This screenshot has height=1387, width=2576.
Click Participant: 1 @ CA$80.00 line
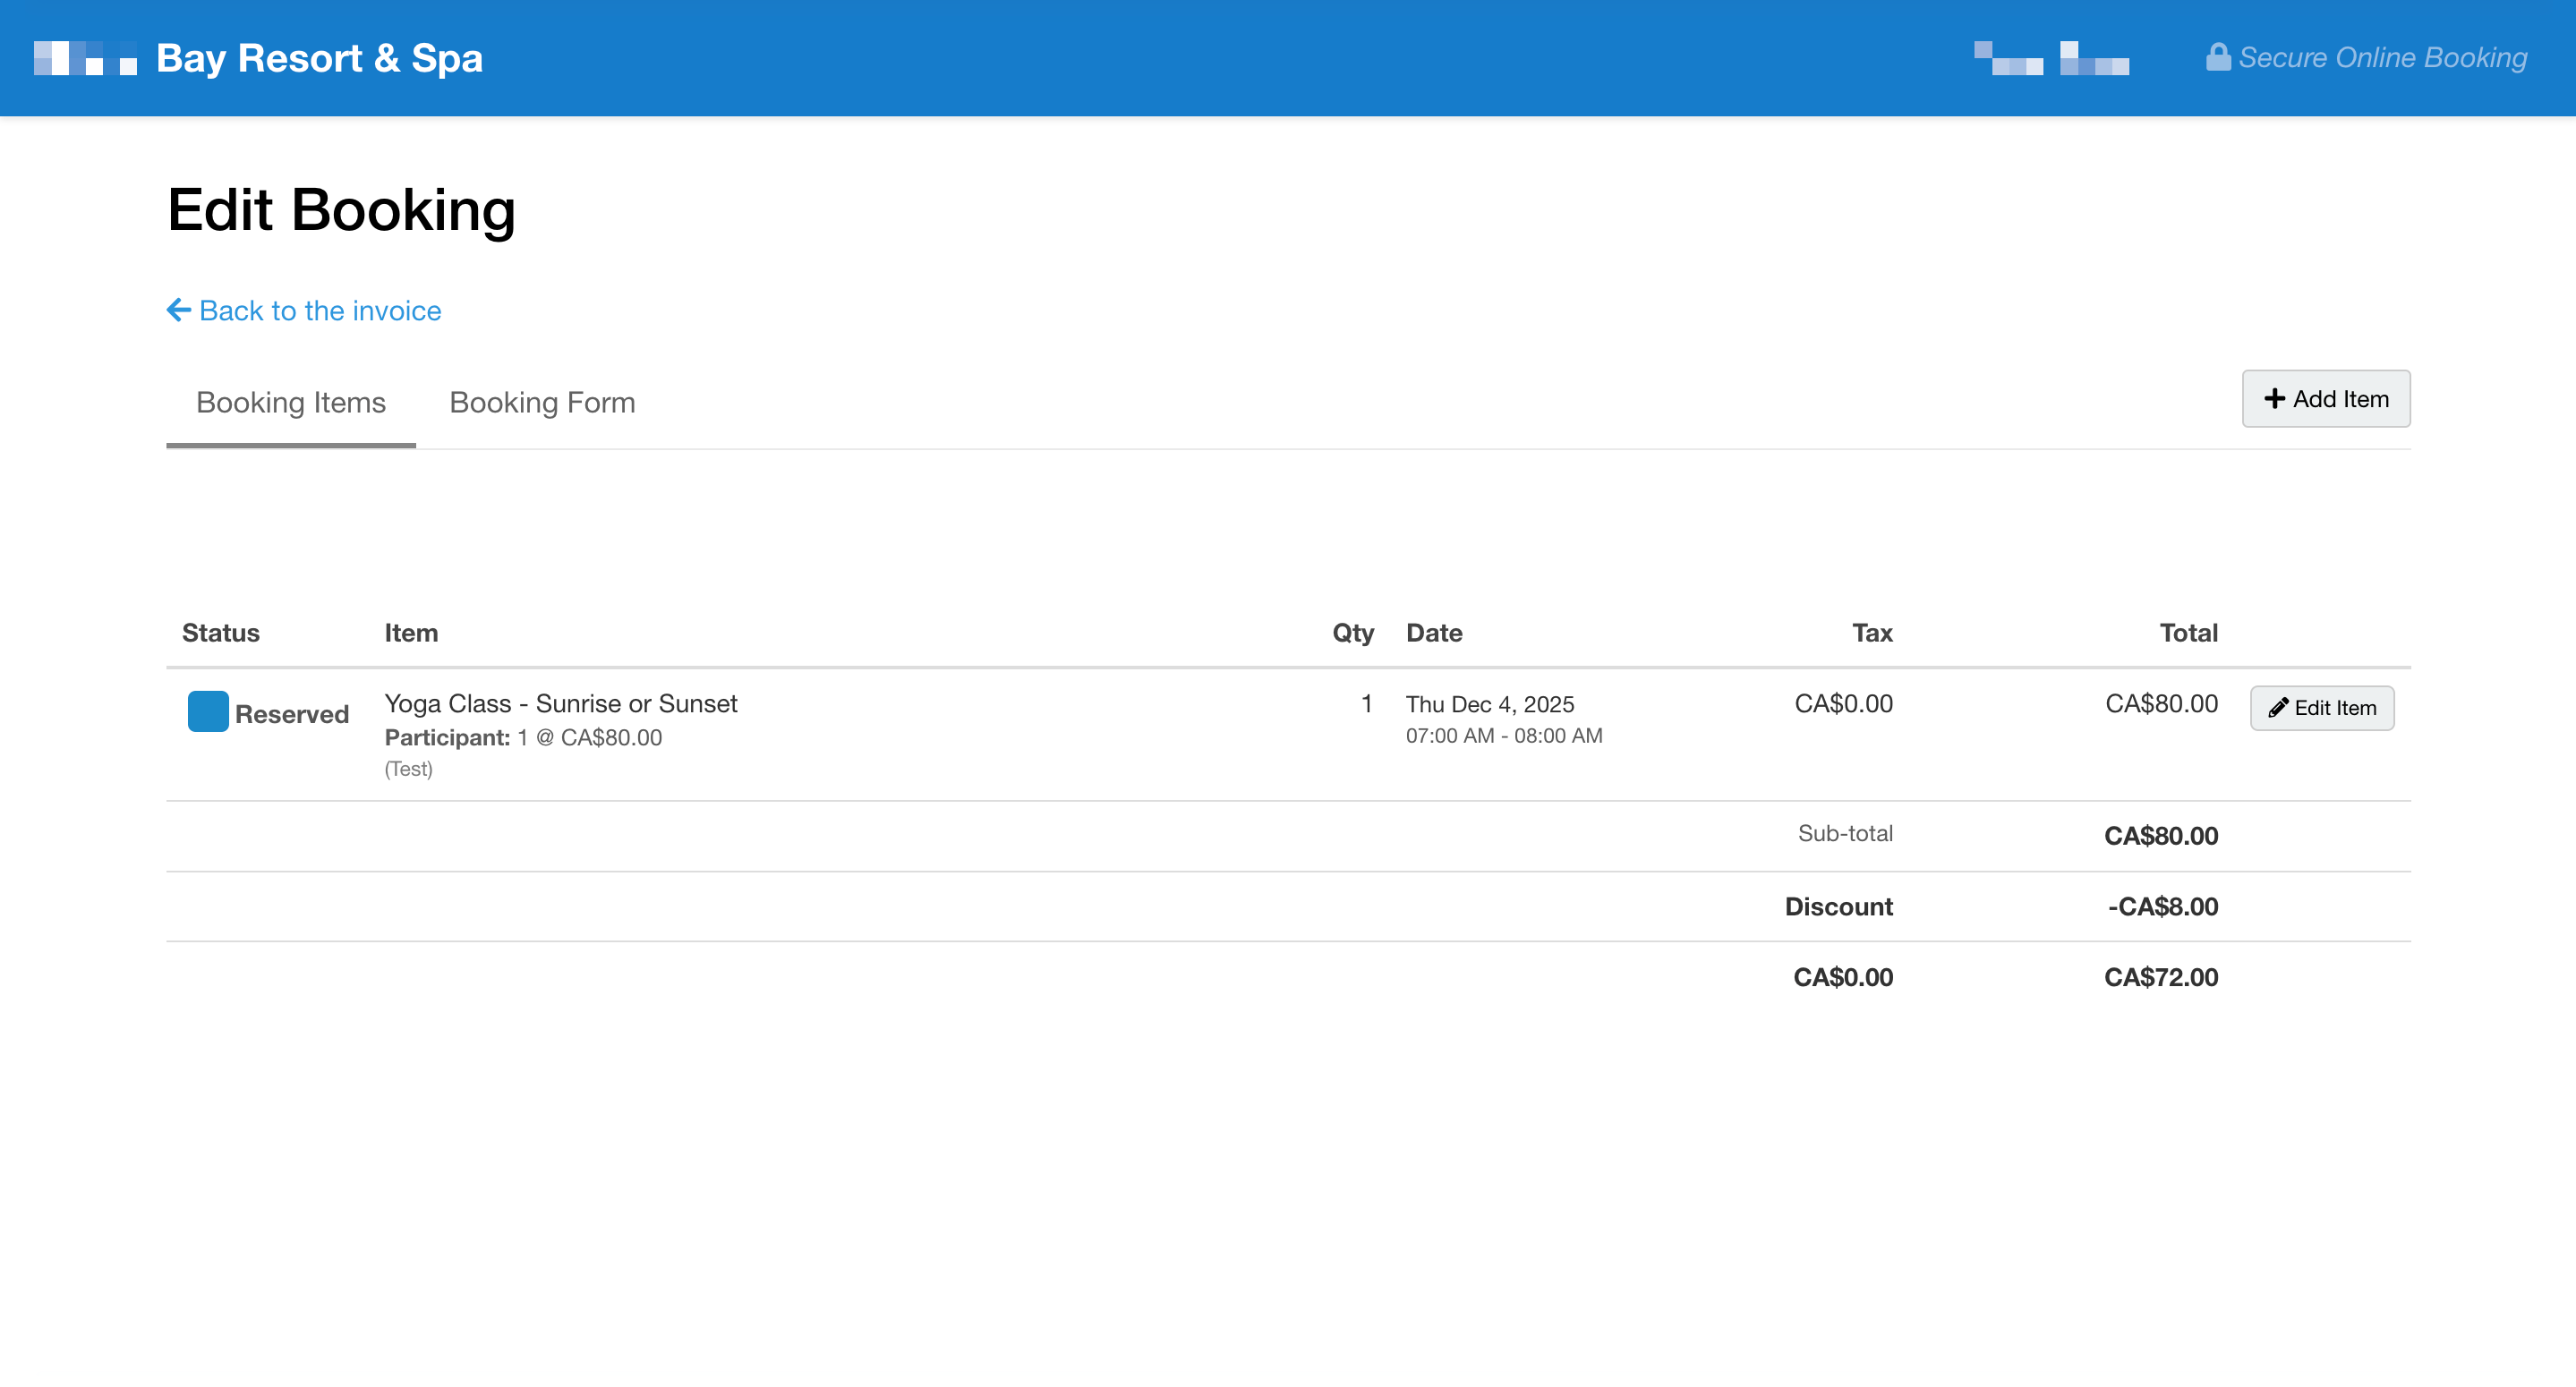(523, 737)
